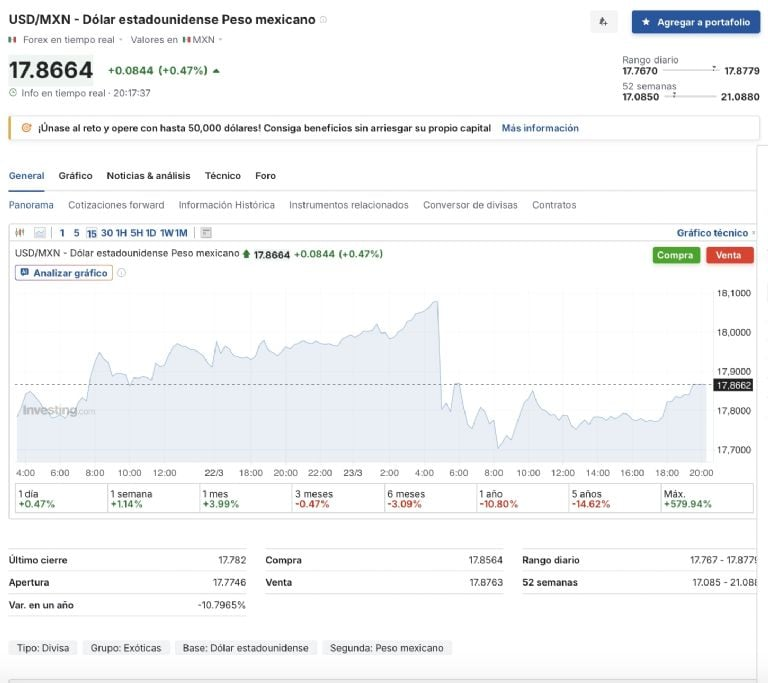The height and width of the screenshot is (683, 768).
Task: Click the Agregar a portafolio button
Action: tap(695, 21)
